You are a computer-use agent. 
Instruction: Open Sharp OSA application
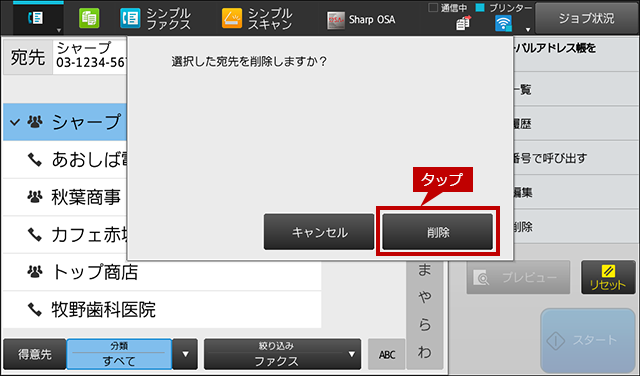362,20
